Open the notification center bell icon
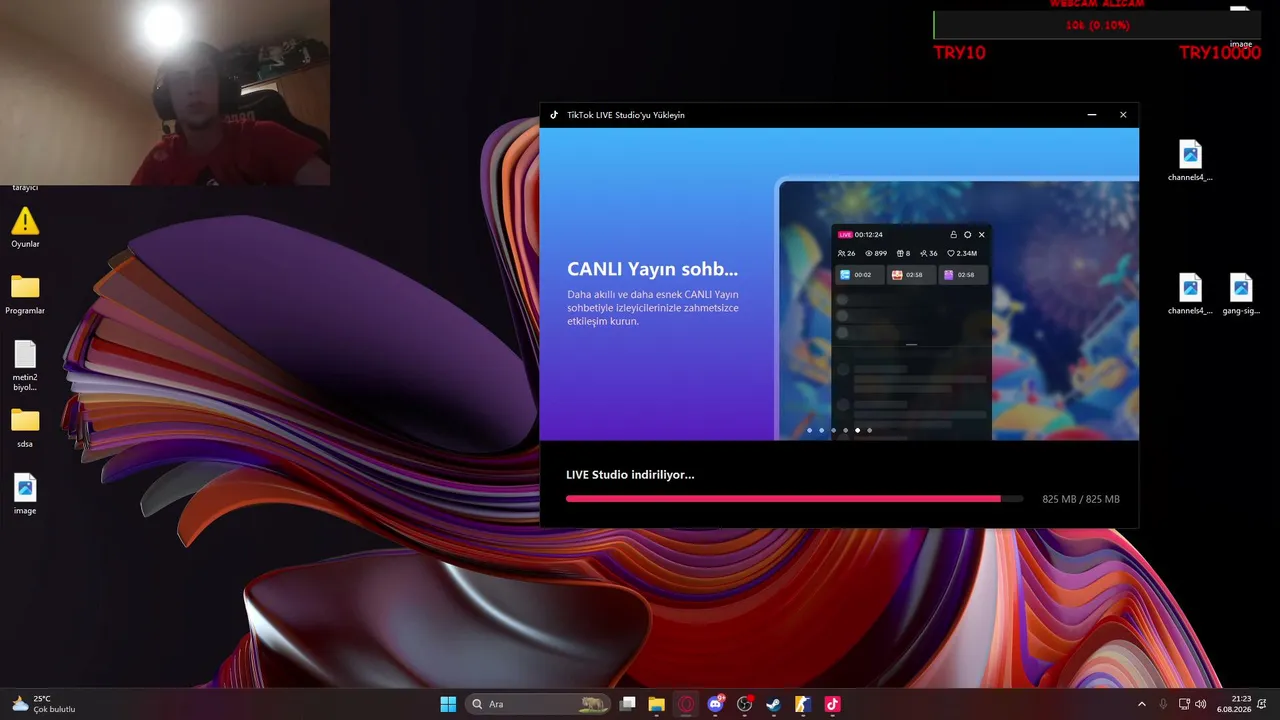Viewport: 1280px width, 720px height. coord(1263,704)
